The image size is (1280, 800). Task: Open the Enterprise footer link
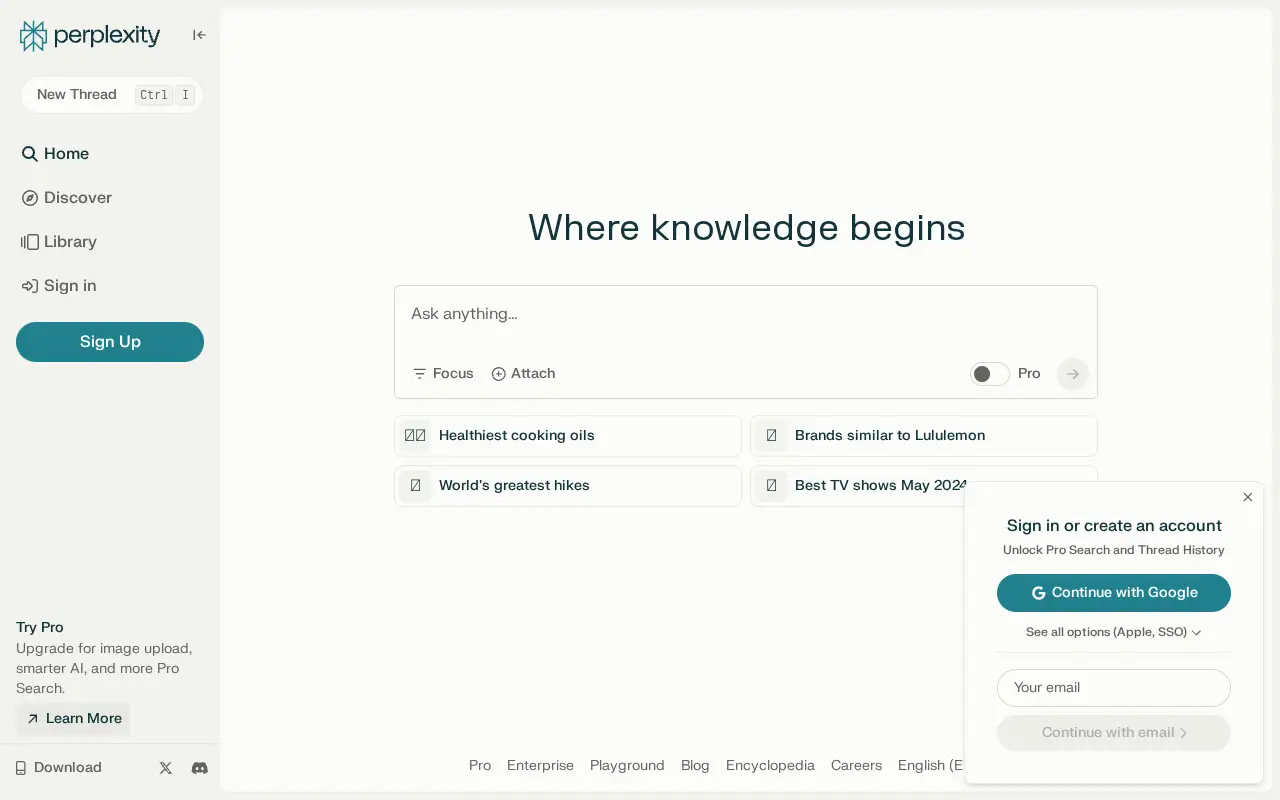click(x=540, y=766)
